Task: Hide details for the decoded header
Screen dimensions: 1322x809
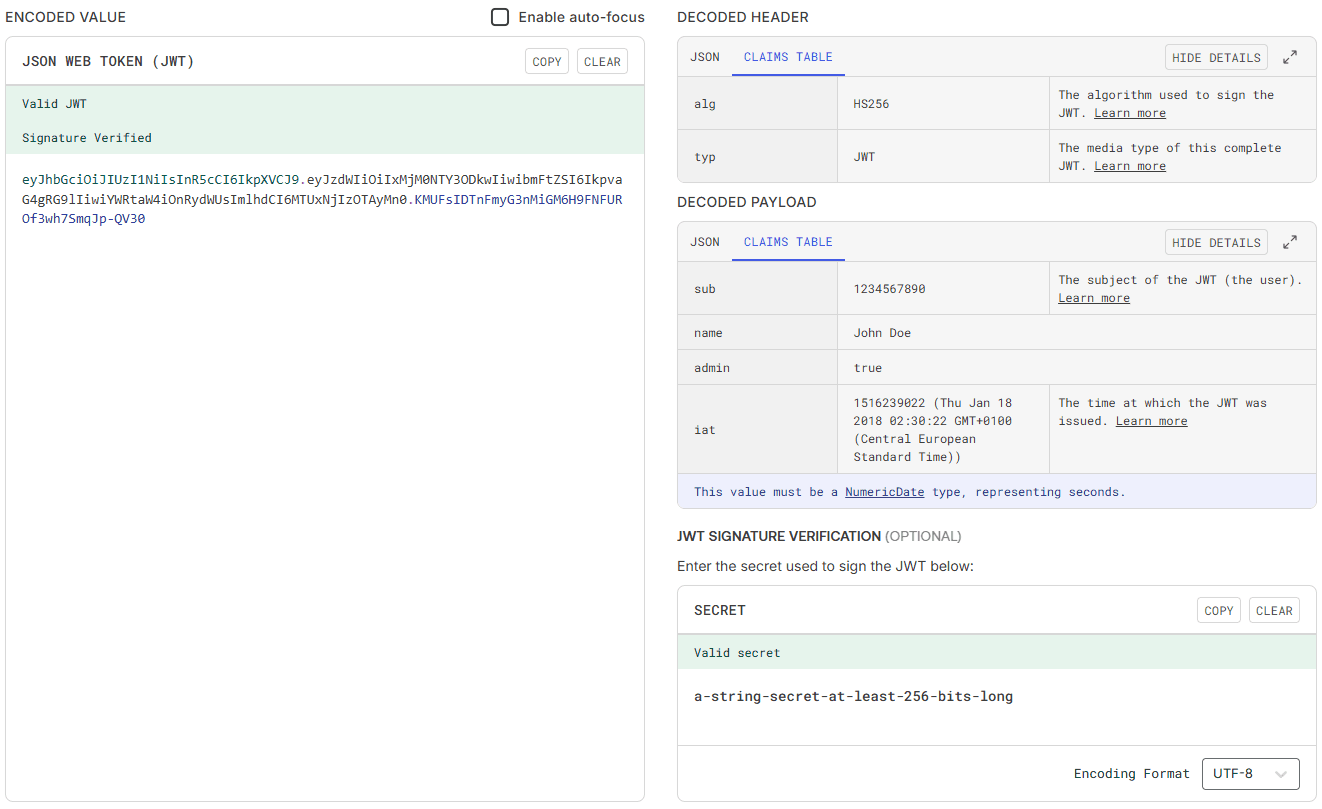Action: coord(1216,57)
